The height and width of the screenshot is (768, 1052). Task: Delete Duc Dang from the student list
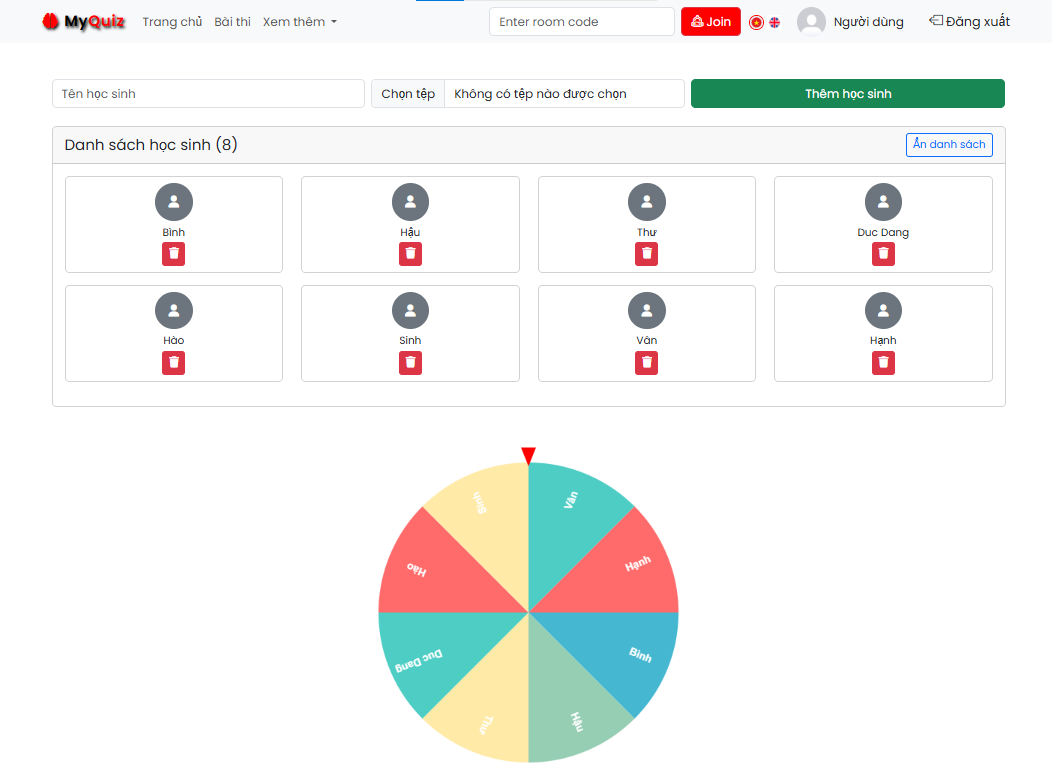pos(883,254)
